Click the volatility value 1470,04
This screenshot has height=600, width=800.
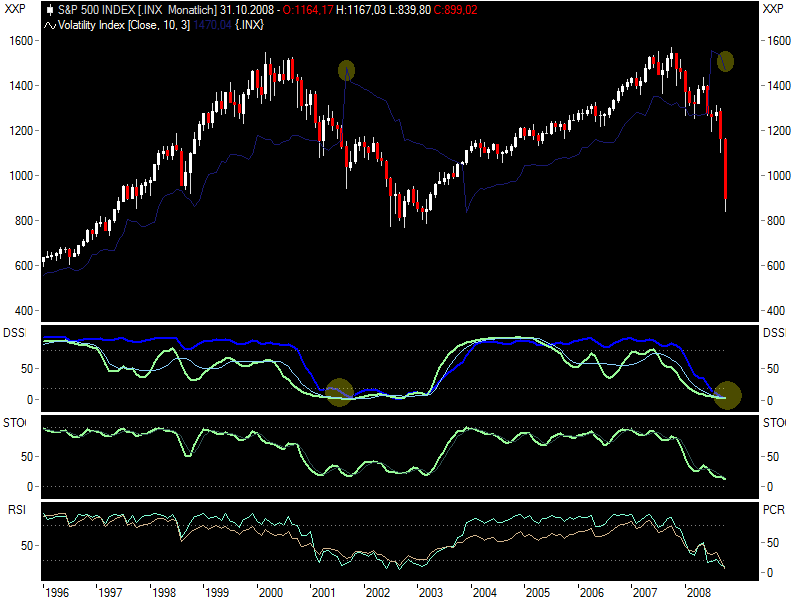[x=212, y=25]
